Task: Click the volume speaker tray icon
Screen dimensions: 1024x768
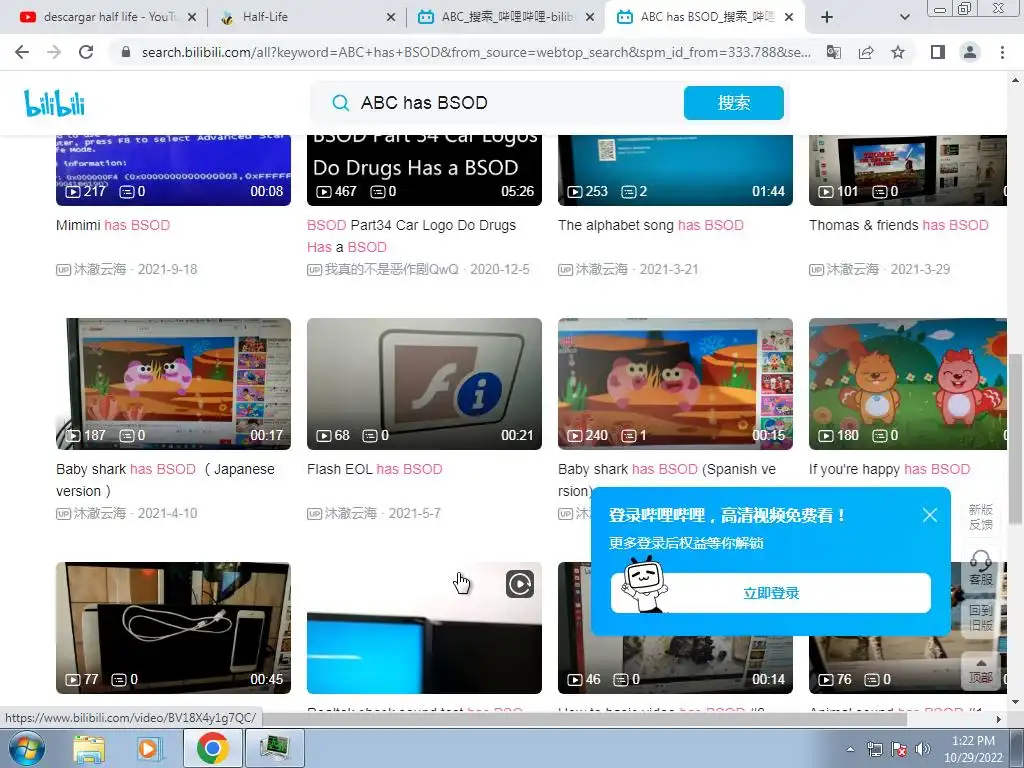Action: point(922,749)
